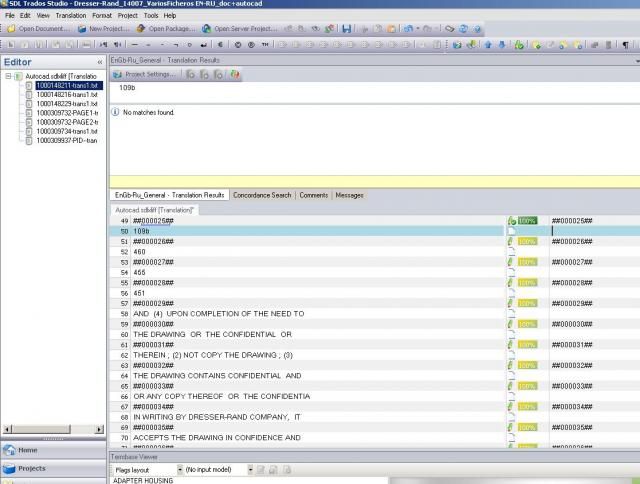Image resolution: width=640 pixels, height=484 pixels.
Task: Click the left-to-right paragraph direction icon
Action: (104, 45)
